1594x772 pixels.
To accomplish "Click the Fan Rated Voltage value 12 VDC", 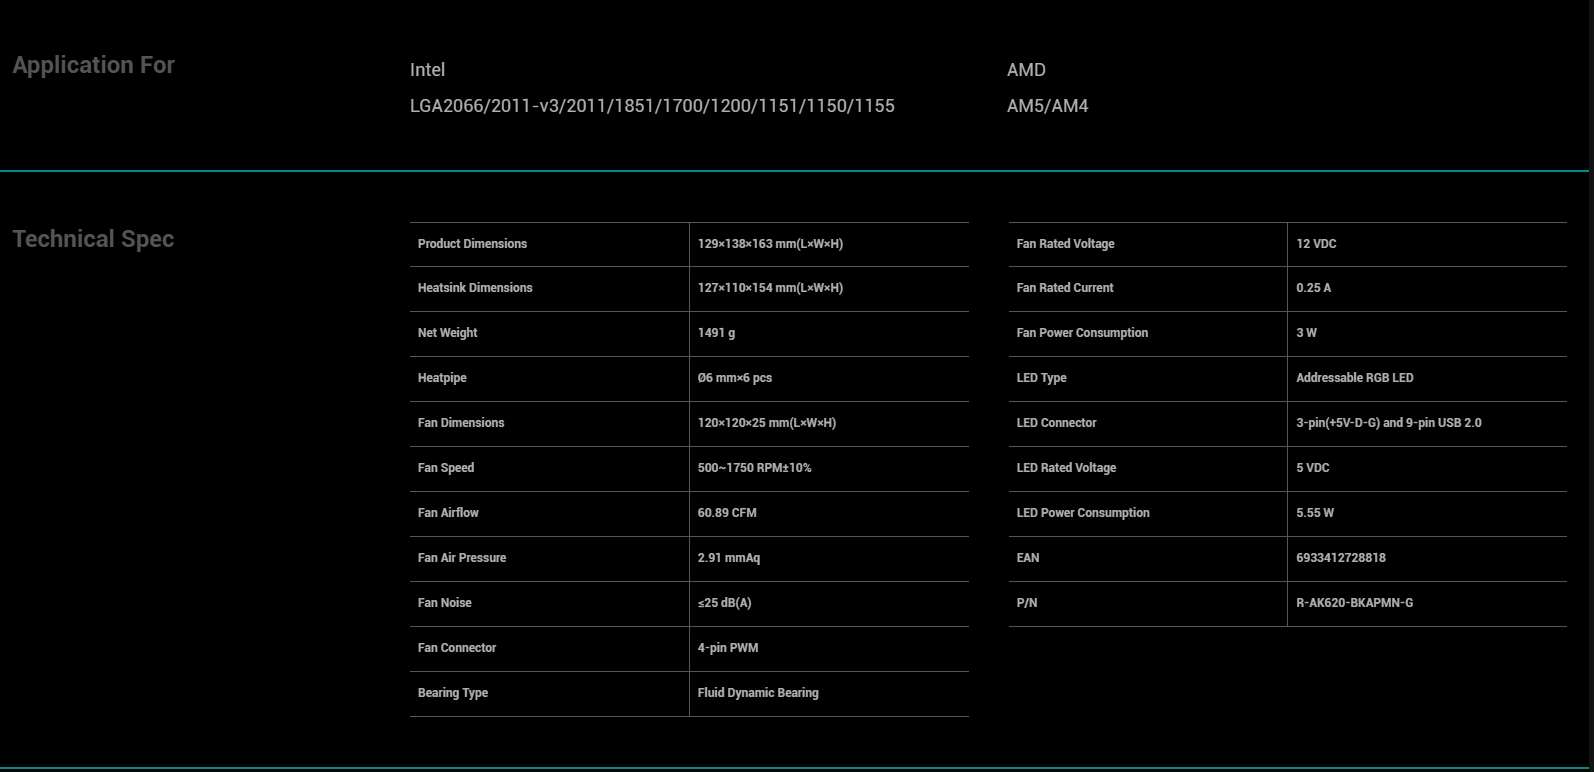I will coord(1316,244).
